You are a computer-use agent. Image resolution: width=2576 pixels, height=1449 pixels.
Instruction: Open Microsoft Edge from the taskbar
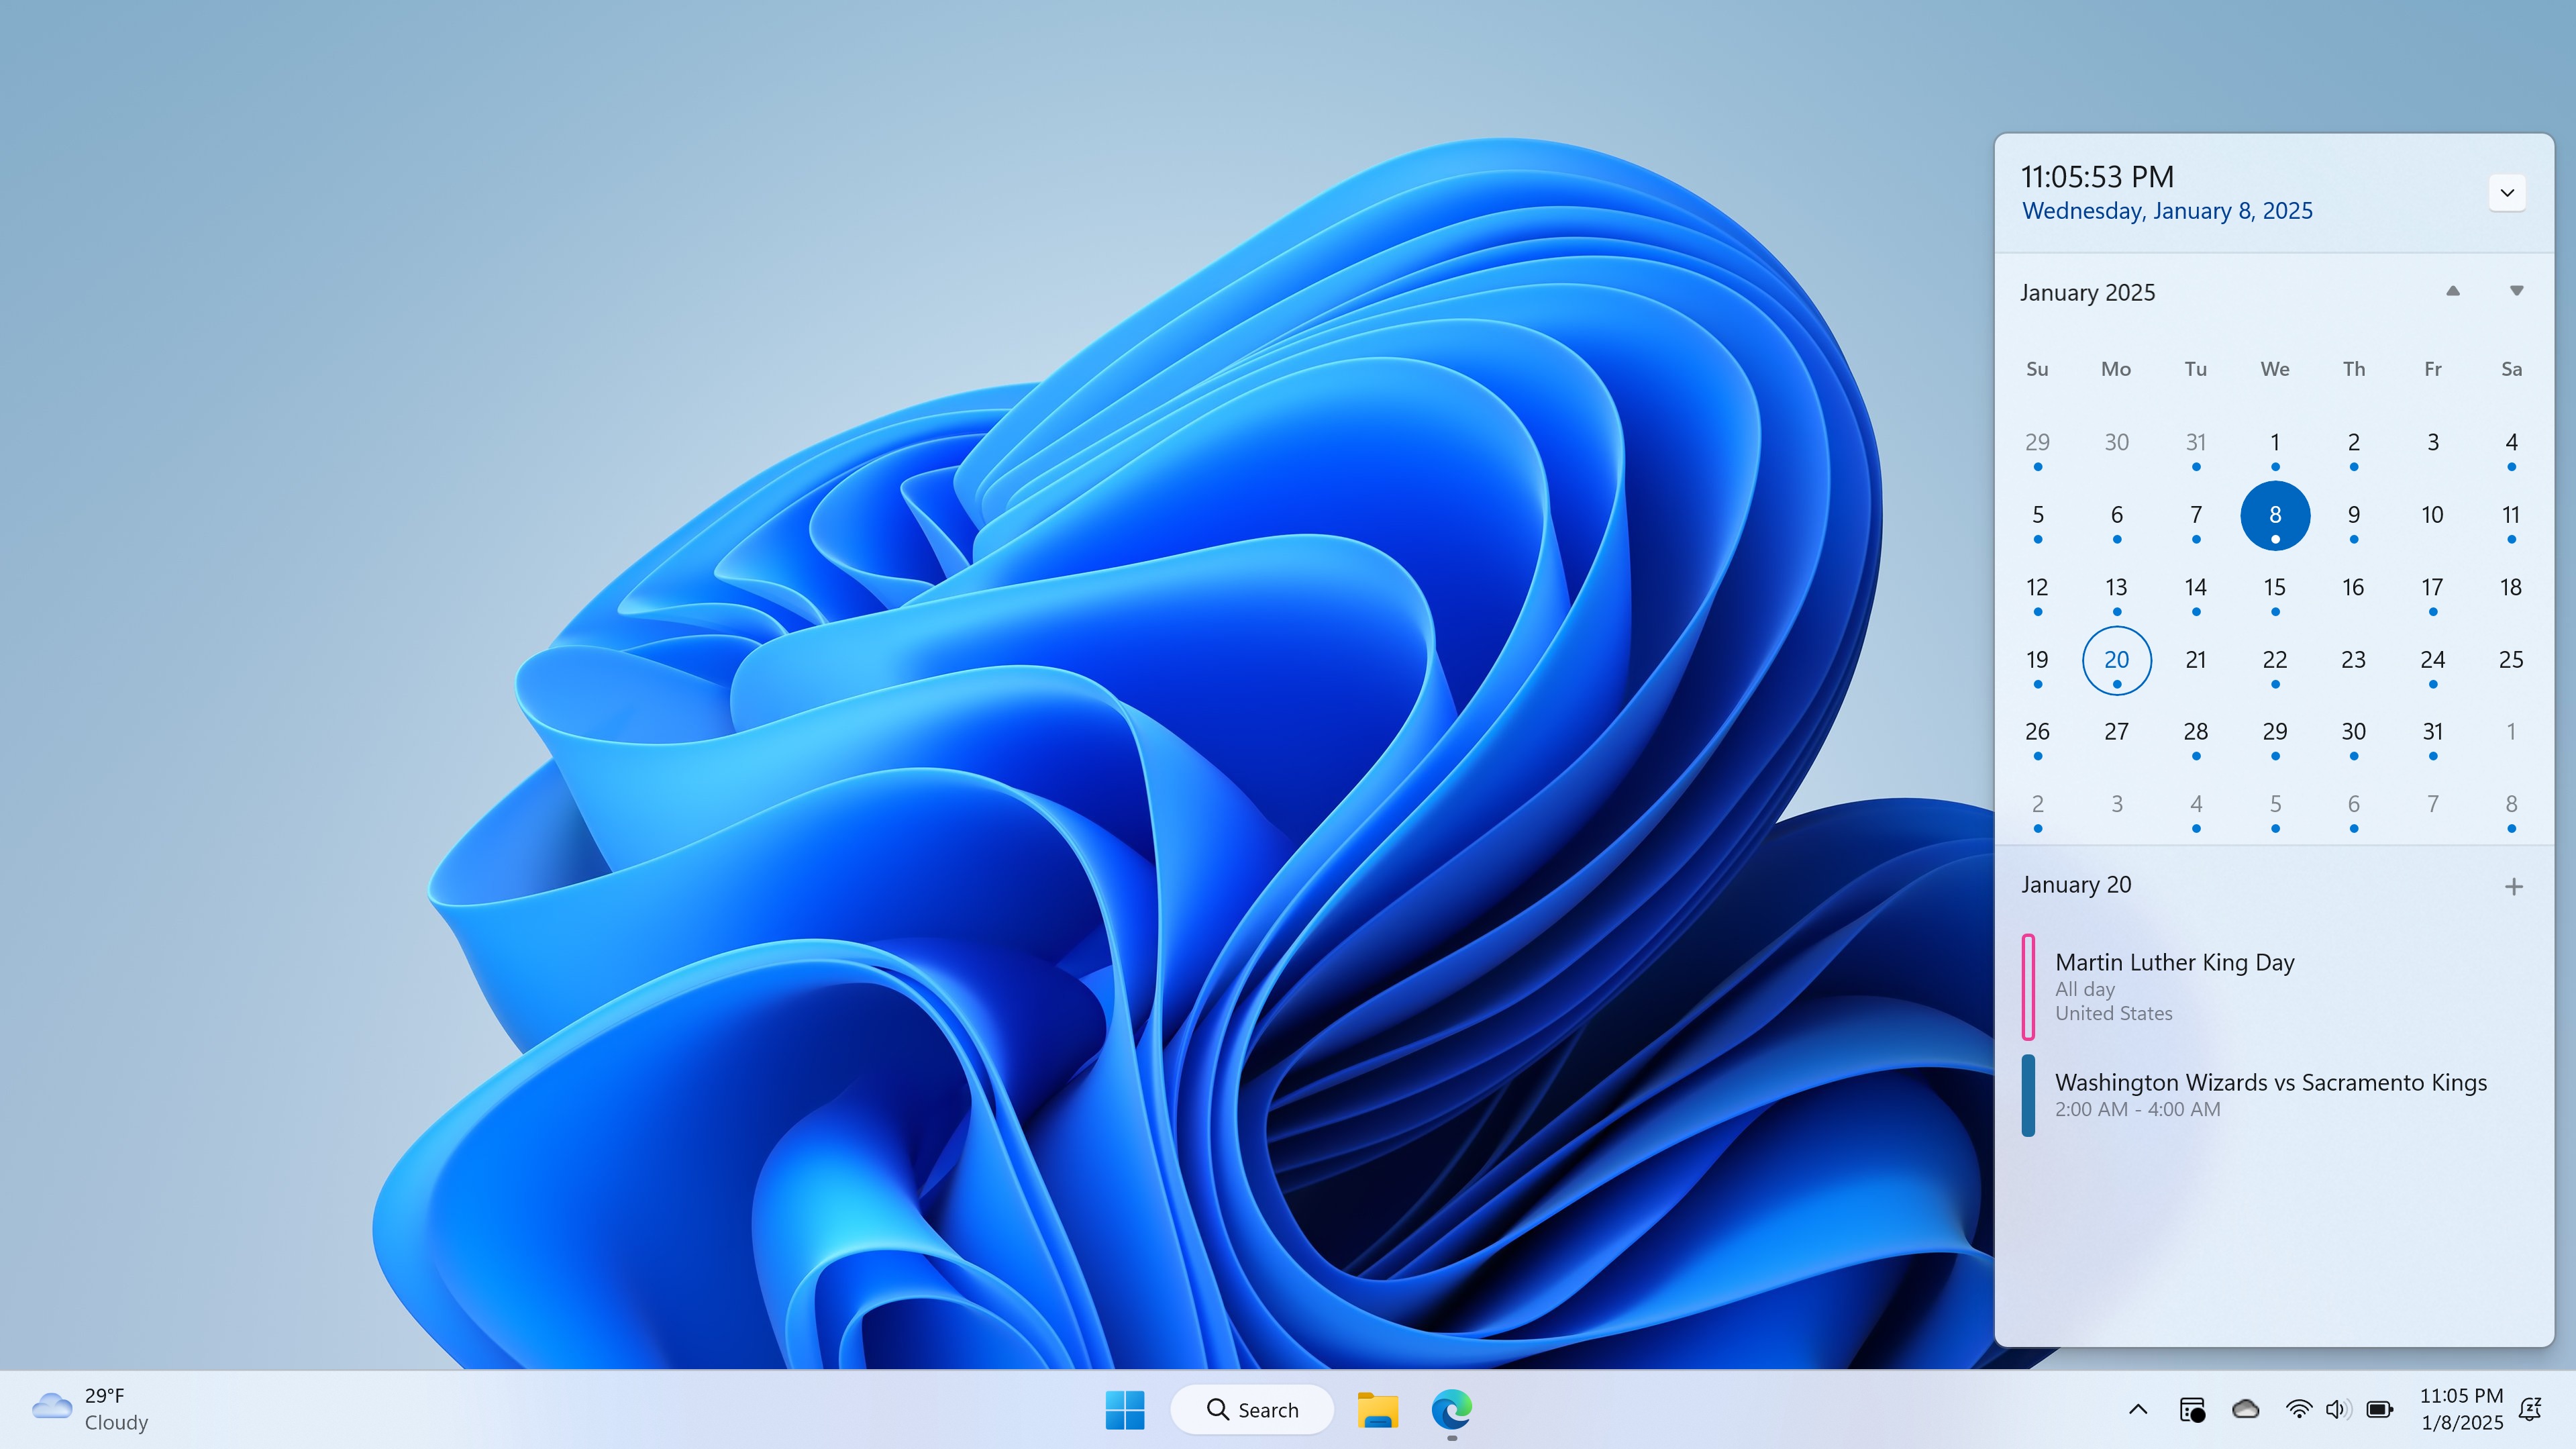[x=1451, y=1410]
